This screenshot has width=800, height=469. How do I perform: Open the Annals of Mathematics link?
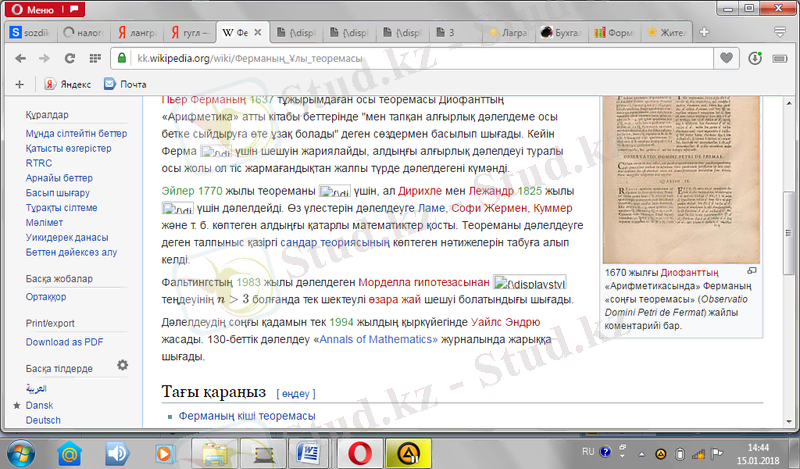click(x=378, y=340)
